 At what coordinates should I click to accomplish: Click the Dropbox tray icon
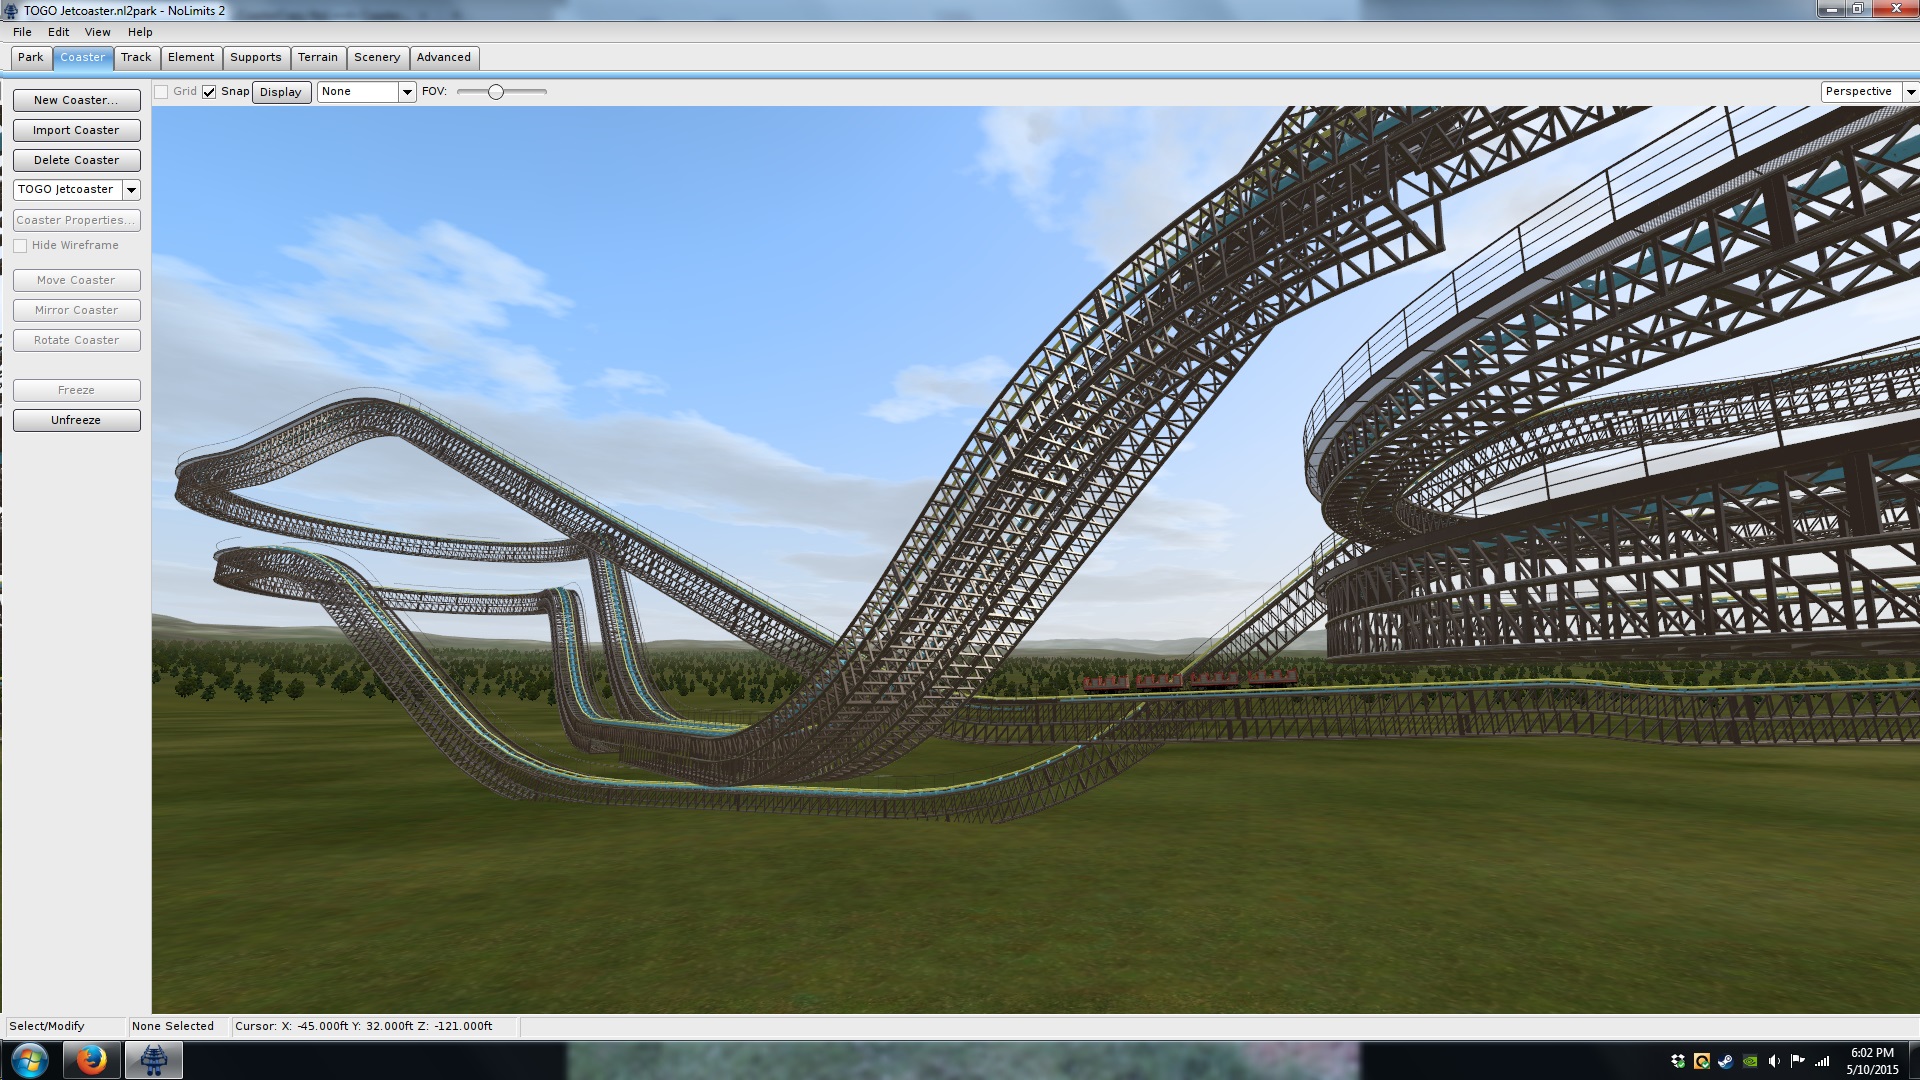pyautogui.click(x=1677, y=1061)
